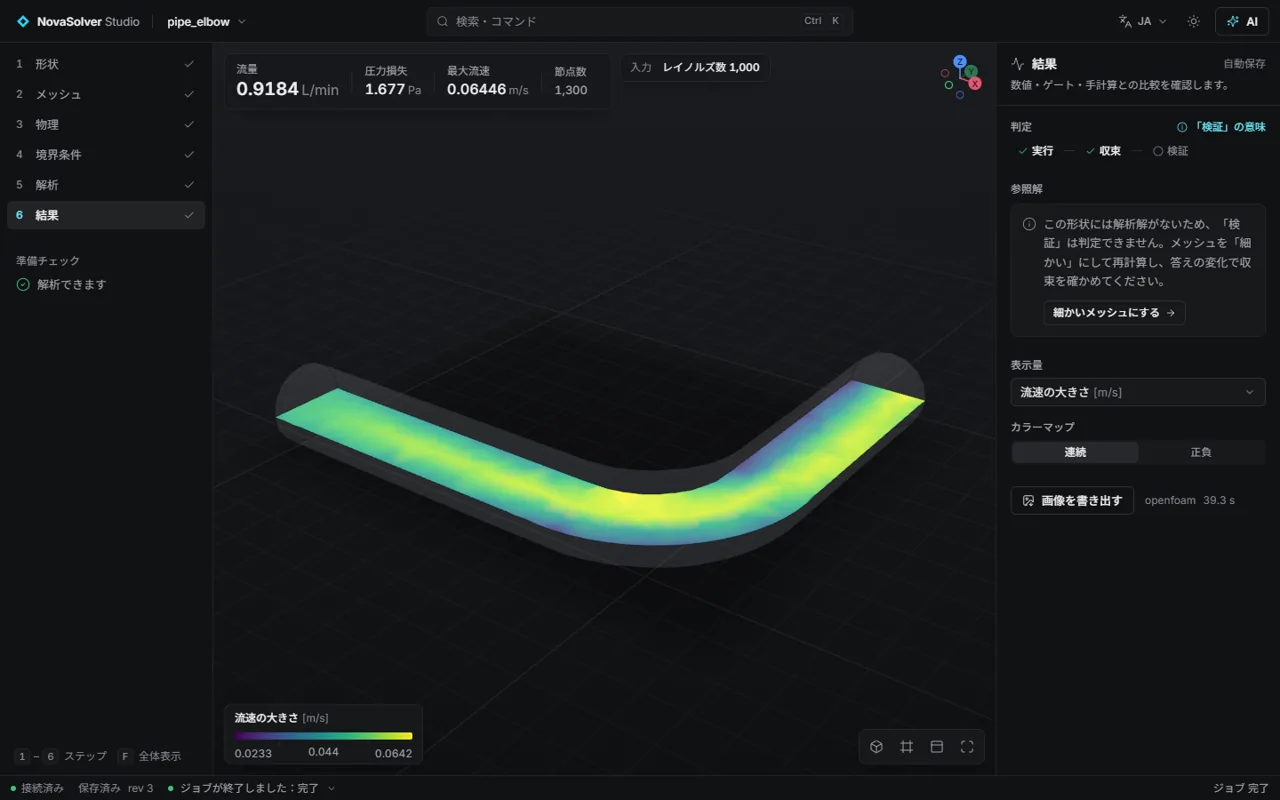1280x800 pixels.
Task: Toggle the grid display icon
Action: point(907,747)
